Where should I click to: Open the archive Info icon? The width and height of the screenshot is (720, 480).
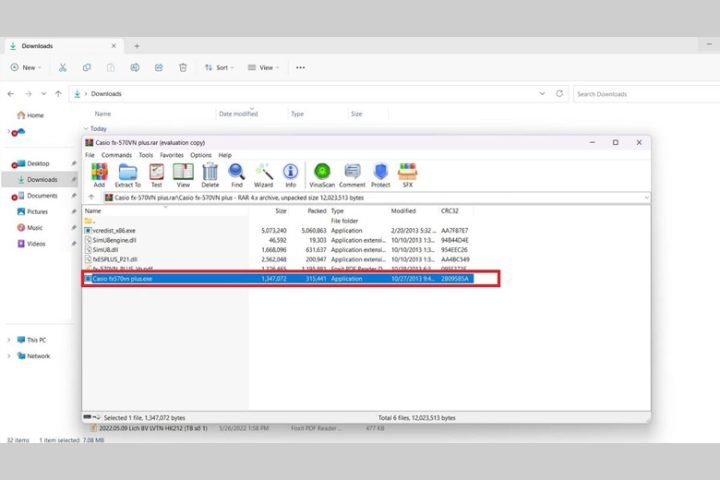point(290,173)
